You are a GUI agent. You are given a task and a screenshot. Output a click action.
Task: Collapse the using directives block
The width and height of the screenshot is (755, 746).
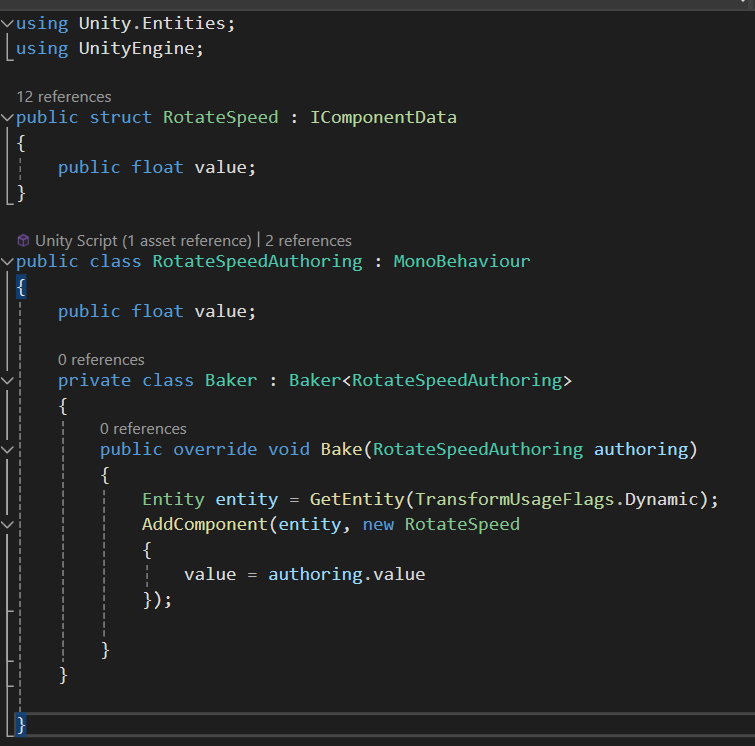click(x=7, y=23)
